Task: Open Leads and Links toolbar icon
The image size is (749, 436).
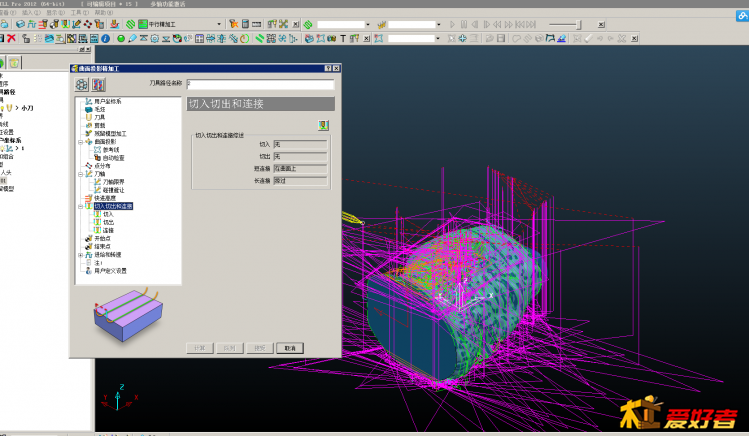Action: click(x=65, y=24)
